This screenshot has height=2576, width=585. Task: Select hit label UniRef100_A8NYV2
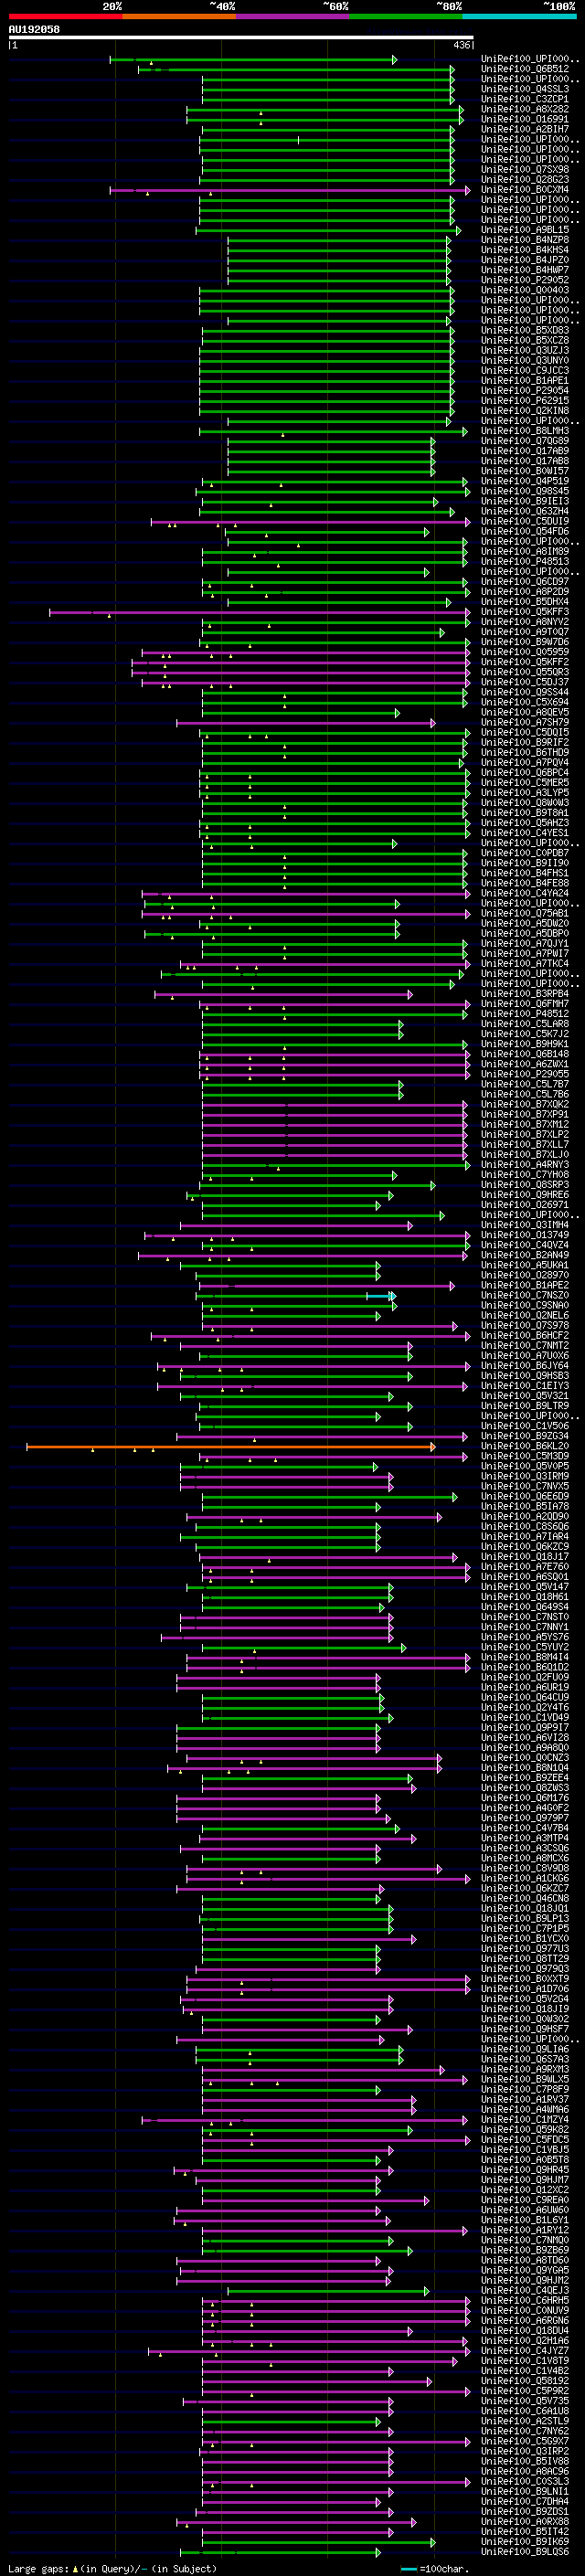[x=525, y=622]
